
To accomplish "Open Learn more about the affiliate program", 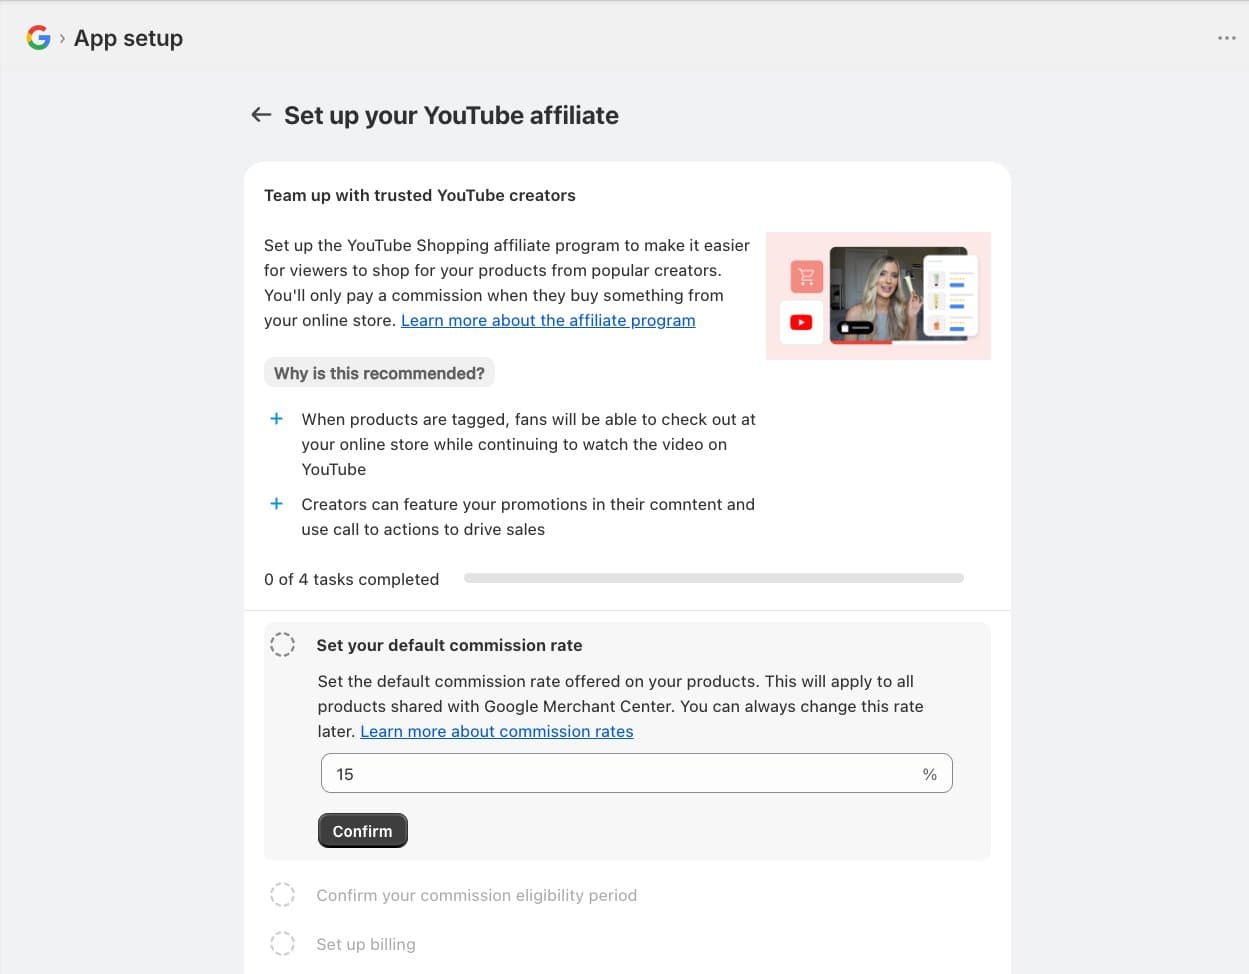I will point(548,320).
